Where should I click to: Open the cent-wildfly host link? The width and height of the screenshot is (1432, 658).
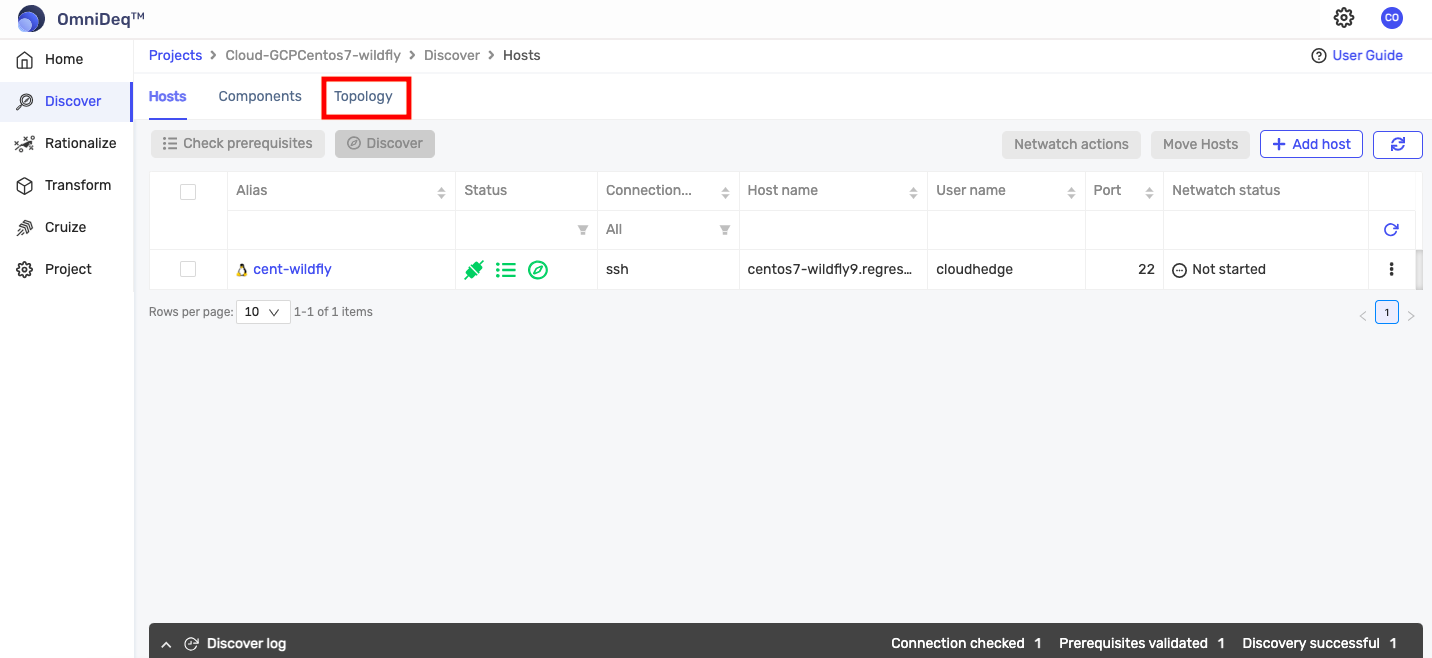(x=292, y=269)
